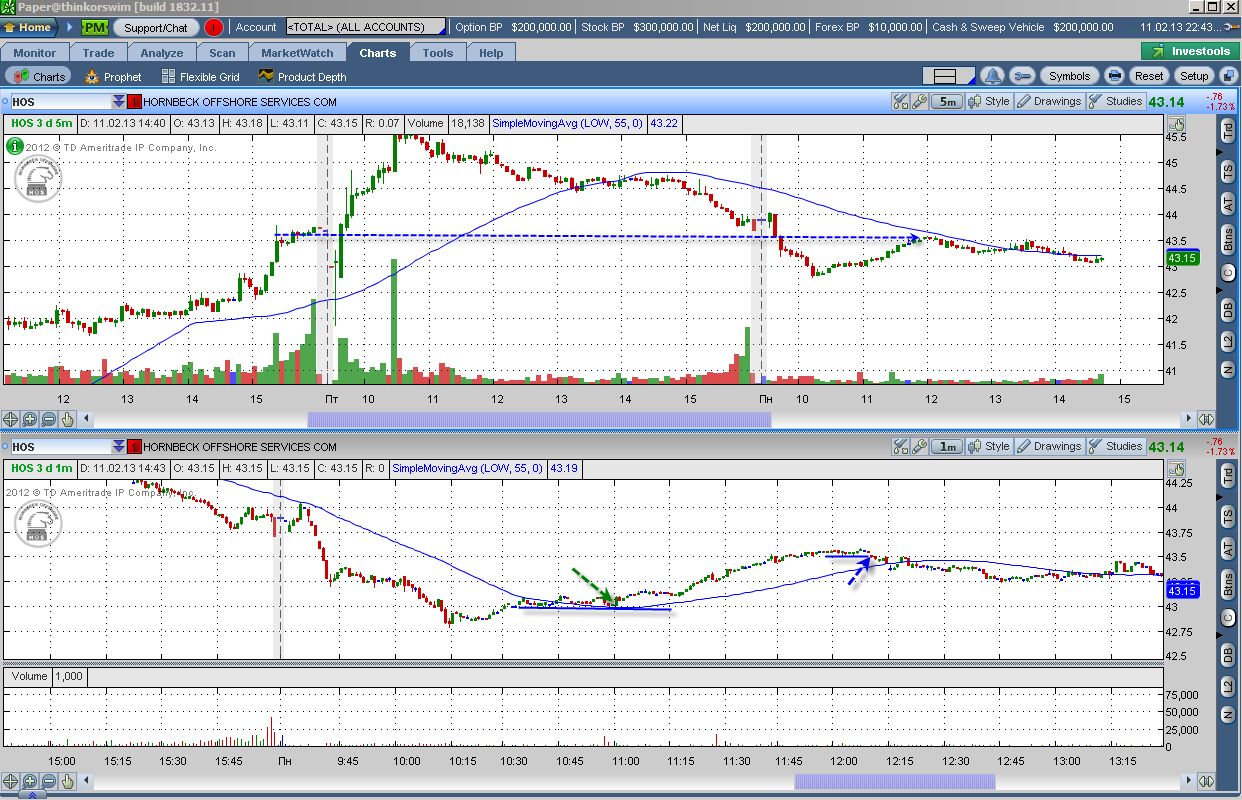The image size is (1242, 800).
Task: Open the lower chart's Studies menu
Action: tap(1116, 446)
